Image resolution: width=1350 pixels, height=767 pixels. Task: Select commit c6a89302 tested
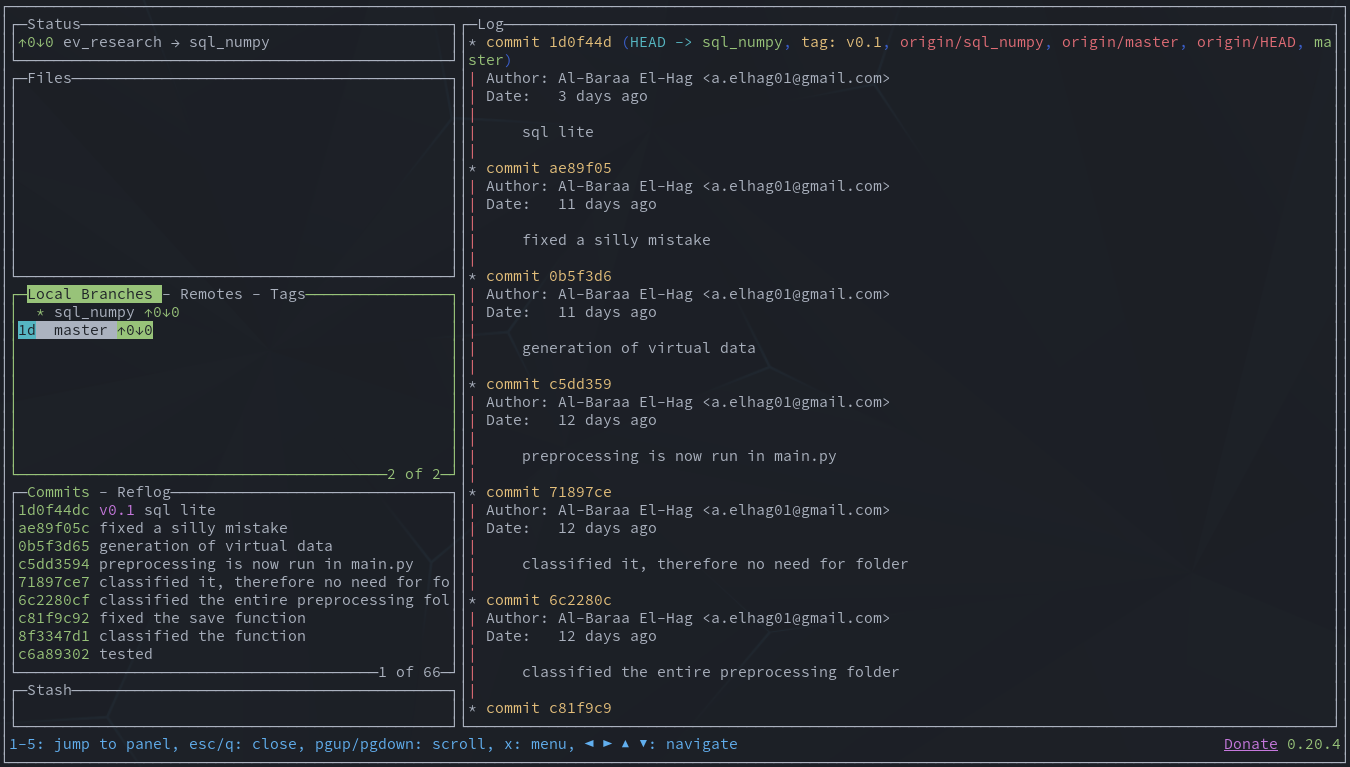coord(234,654)
